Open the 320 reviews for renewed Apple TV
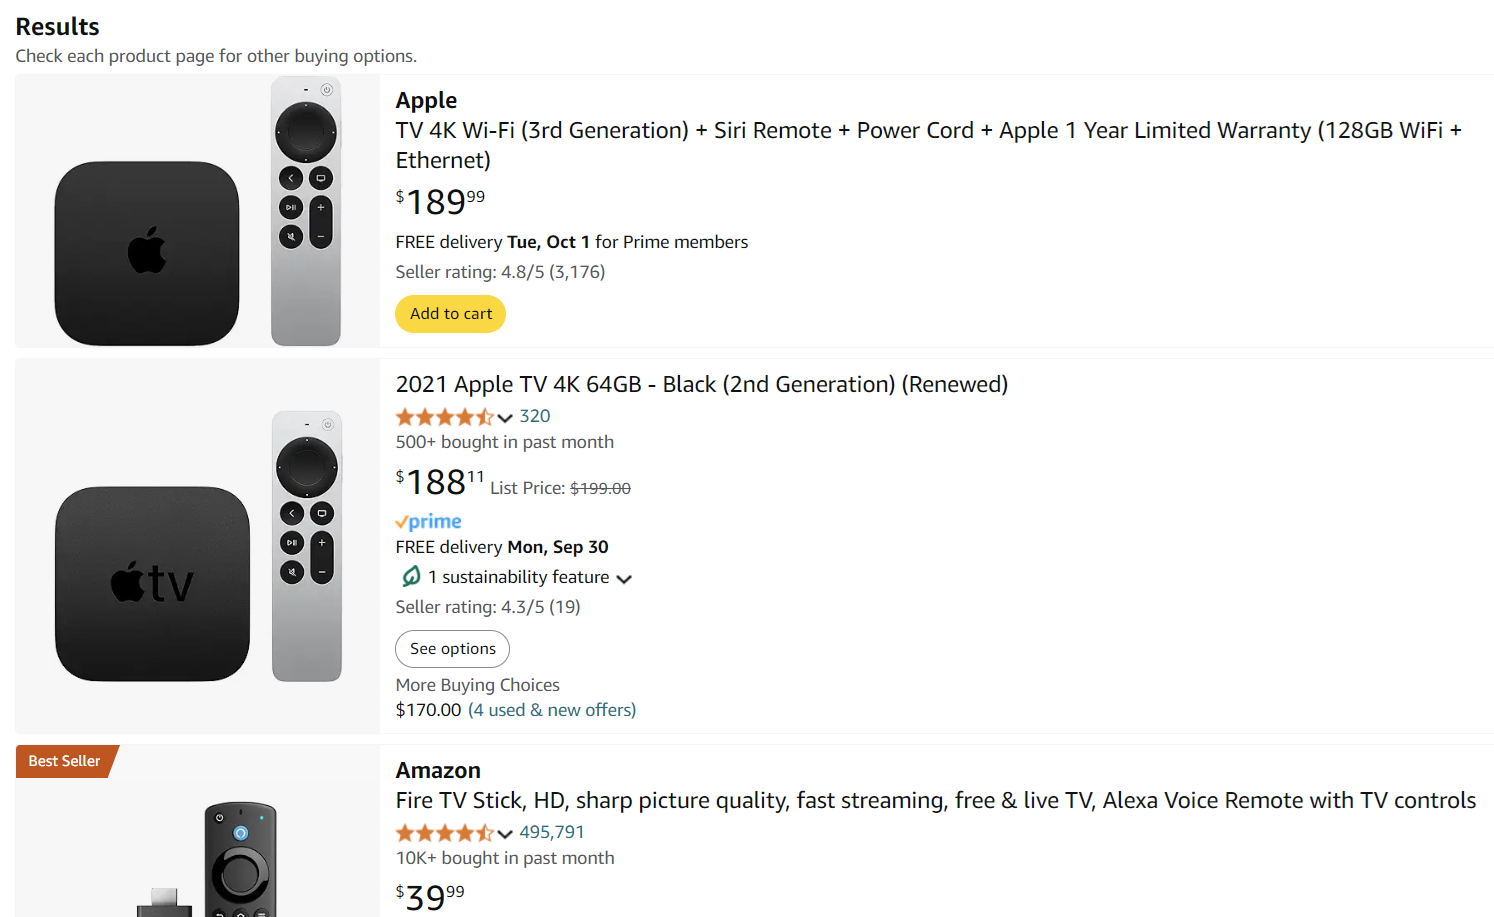This screenshot has width=1494, height=917. point(535,415)
